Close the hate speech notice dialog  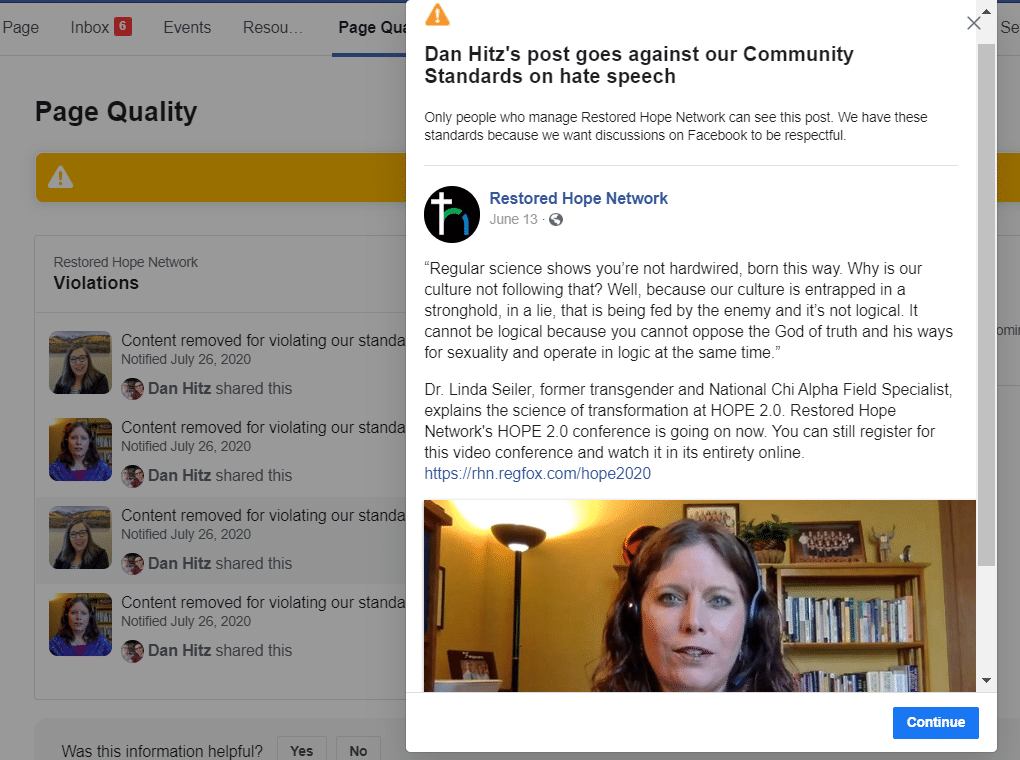tap(973, 23)
